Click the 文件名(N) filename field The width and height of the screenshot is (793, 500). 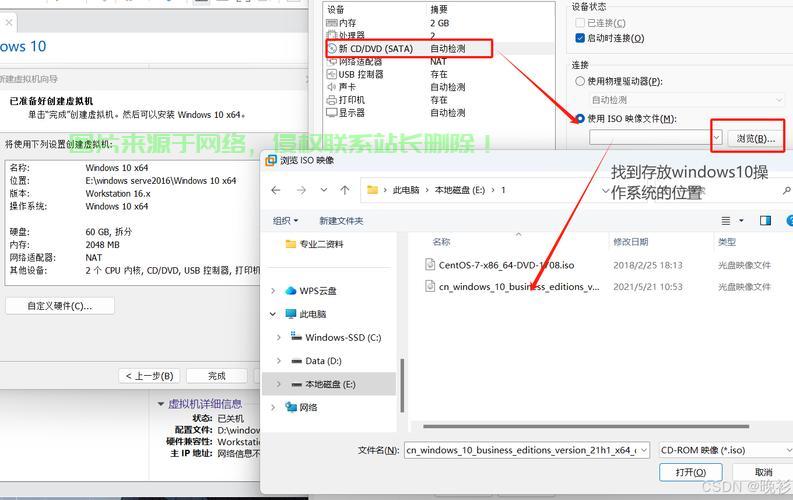[x=526, y=450]
